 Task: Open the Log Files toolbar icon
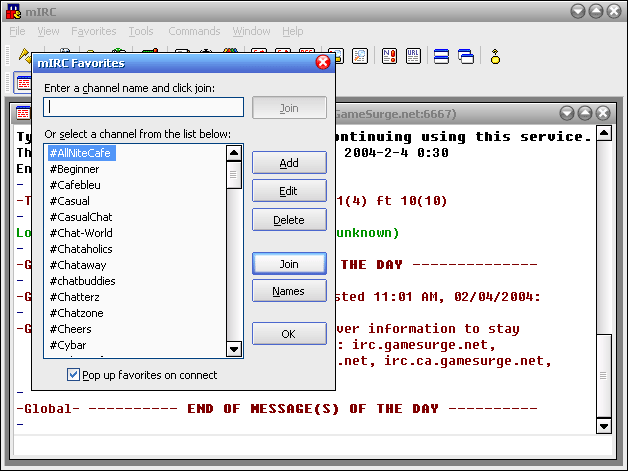[360, 56]
